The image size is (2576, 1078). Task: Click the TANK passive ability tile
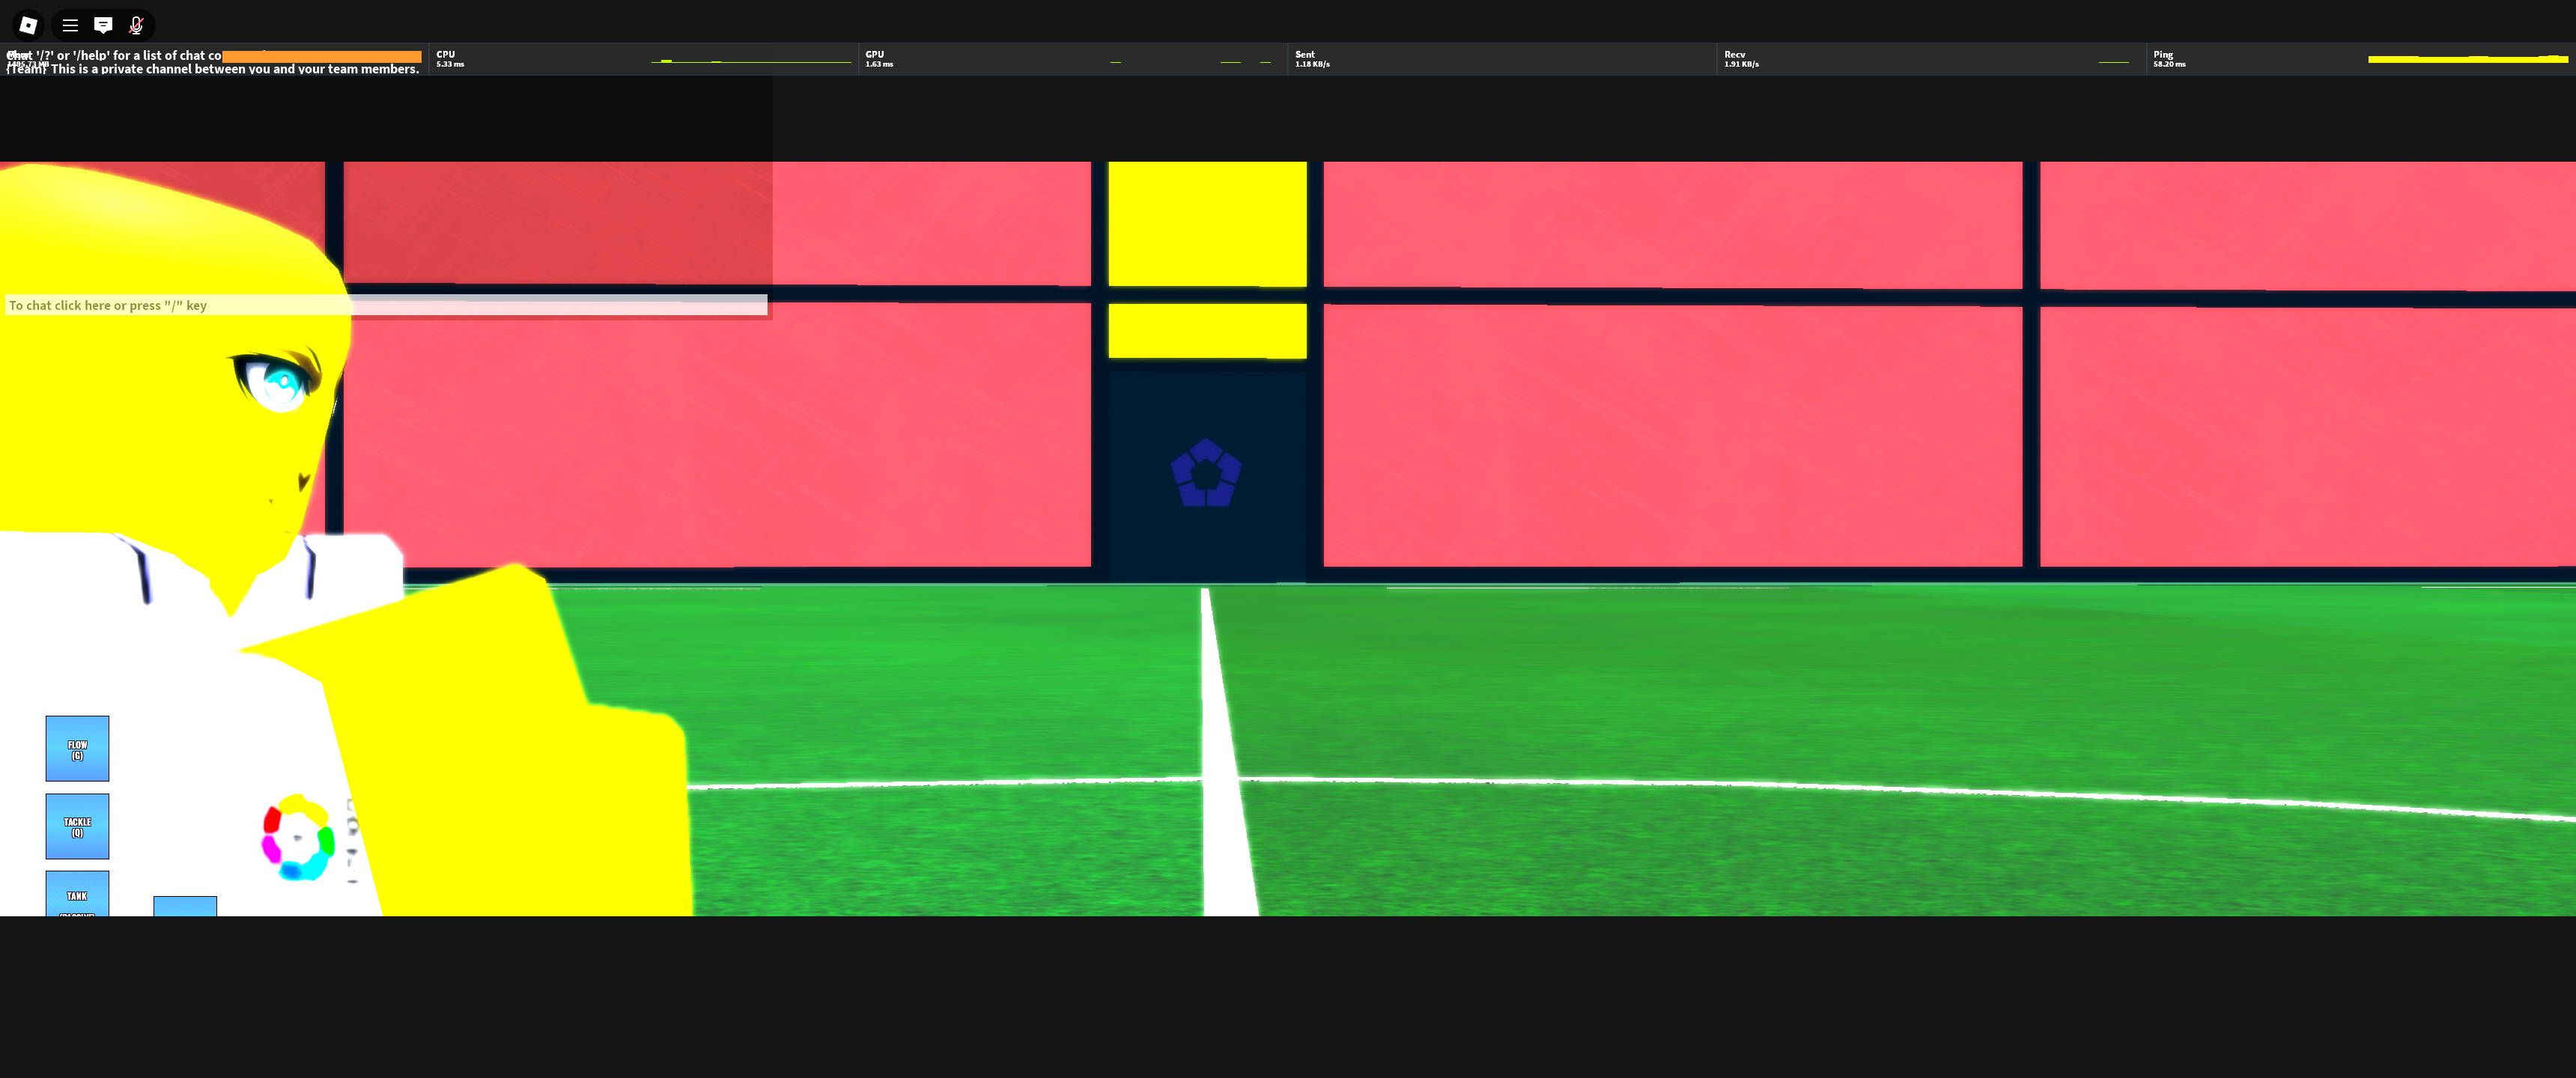(x=77, y=894)
